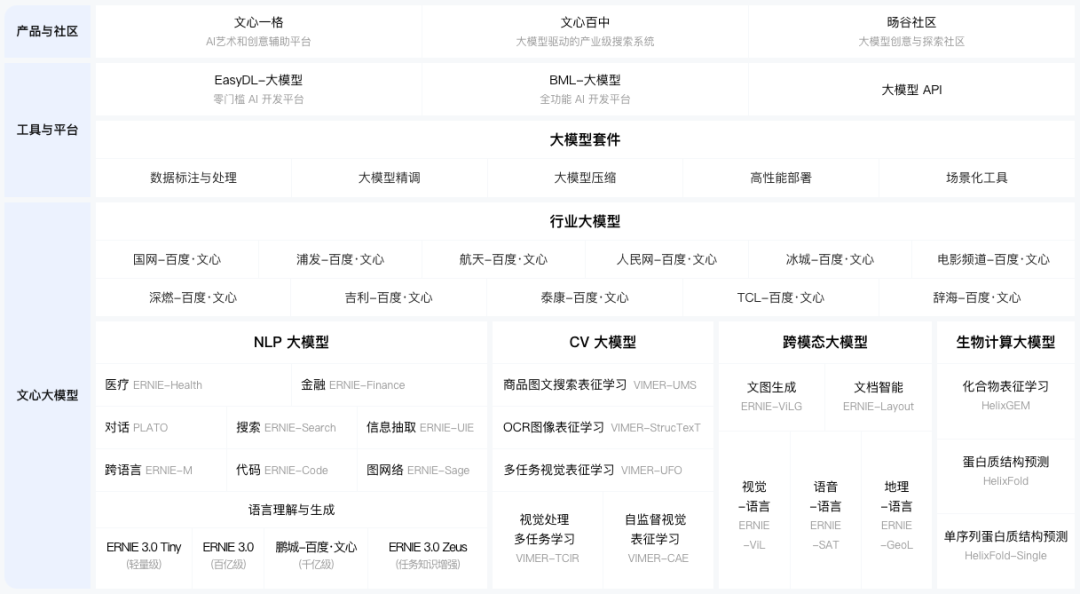Image resolution: width=1080 pixels, height=594 pixels.
Task: Select 大模型压缩 cell
Action: click(x=585, y=178)
